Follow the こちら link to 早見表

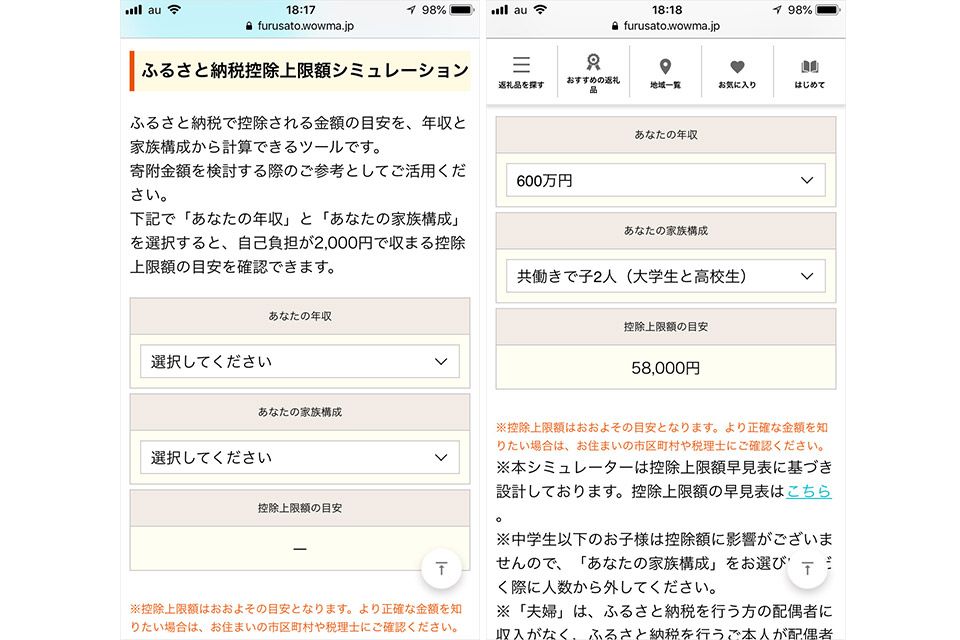[809, 491]
